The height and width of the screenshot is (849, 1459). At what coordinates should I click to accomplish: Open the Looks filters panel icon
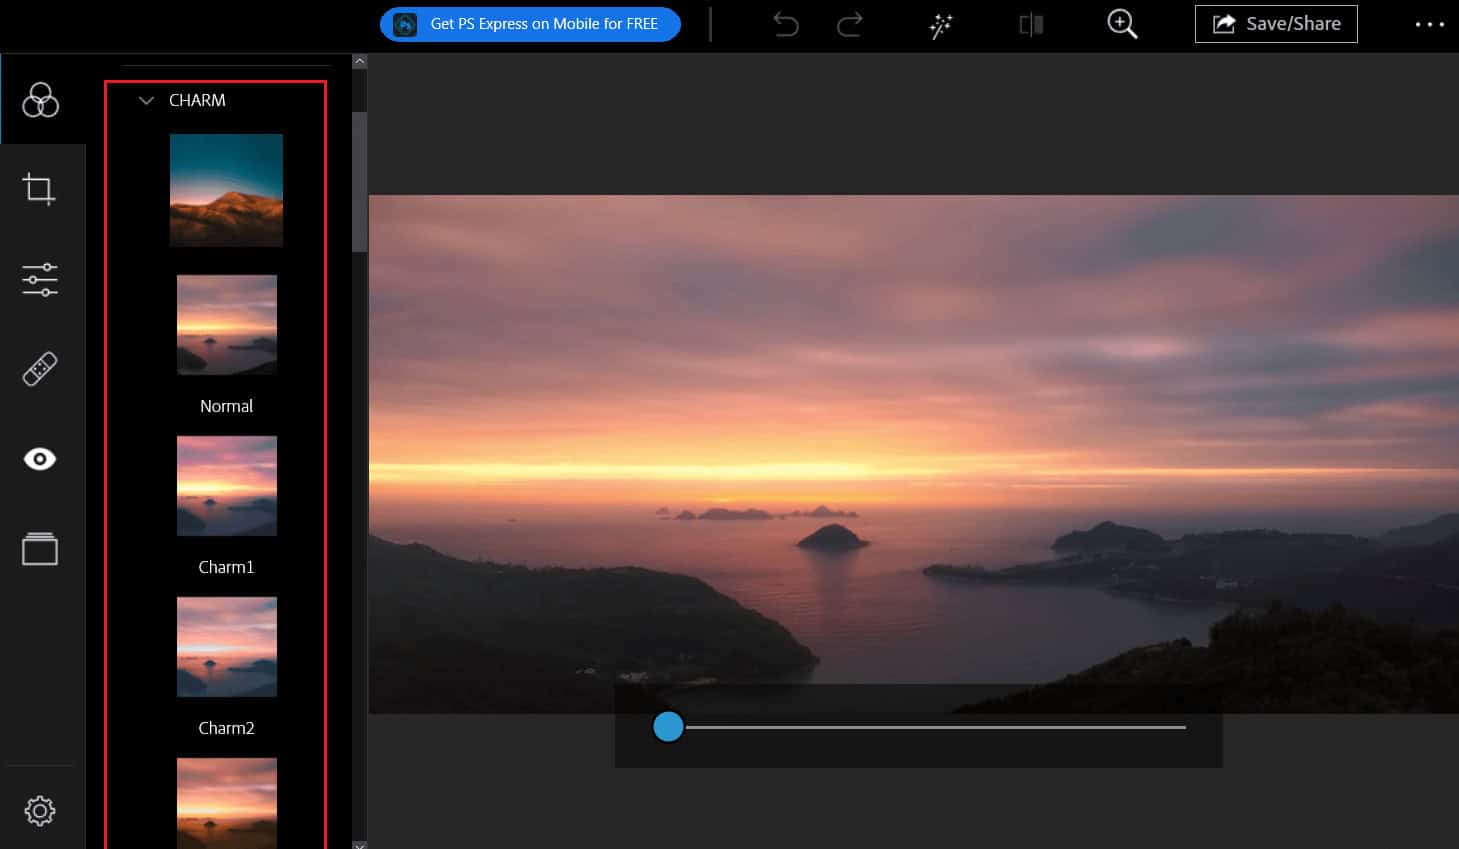(x=40, y=100)
